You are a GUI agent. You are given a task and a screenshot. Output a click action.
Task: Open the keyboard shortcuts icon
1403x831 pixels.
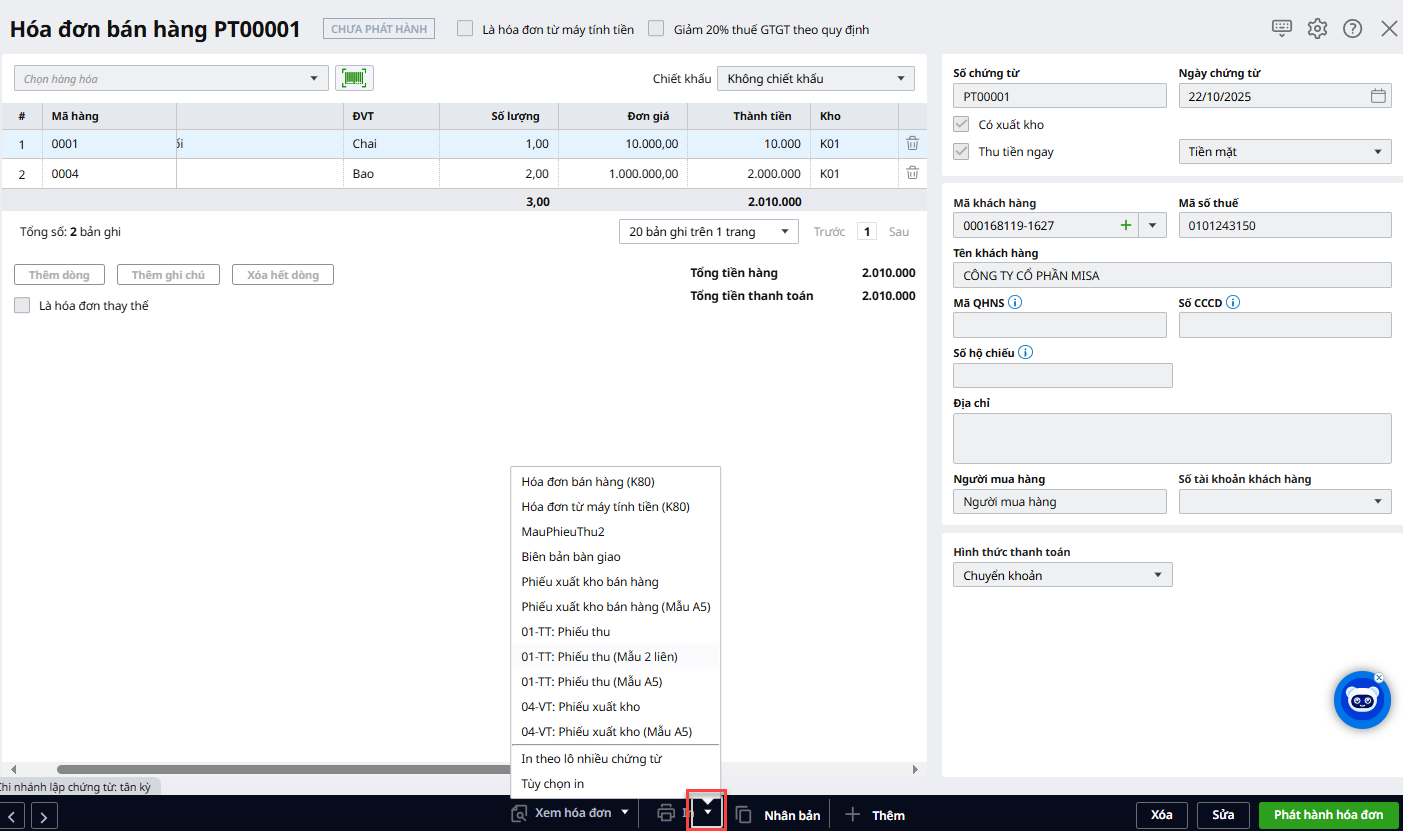(x=1282, y=28)
